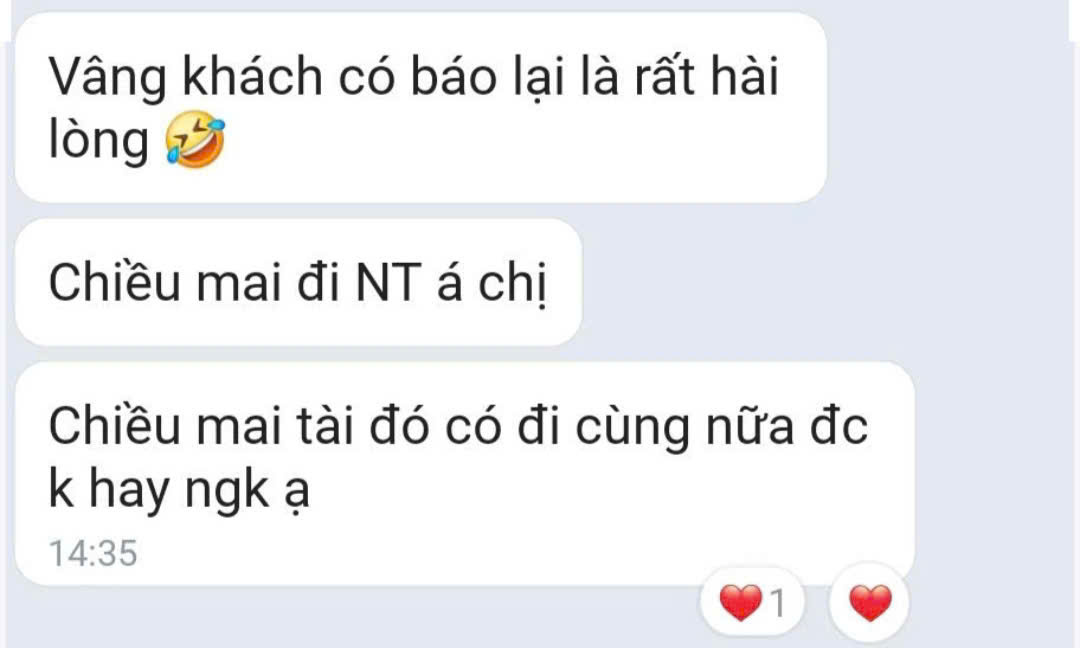Click the word "báo" in the first message
Viewport: 1080px width, 648px height.
click(x=454, y=74)
